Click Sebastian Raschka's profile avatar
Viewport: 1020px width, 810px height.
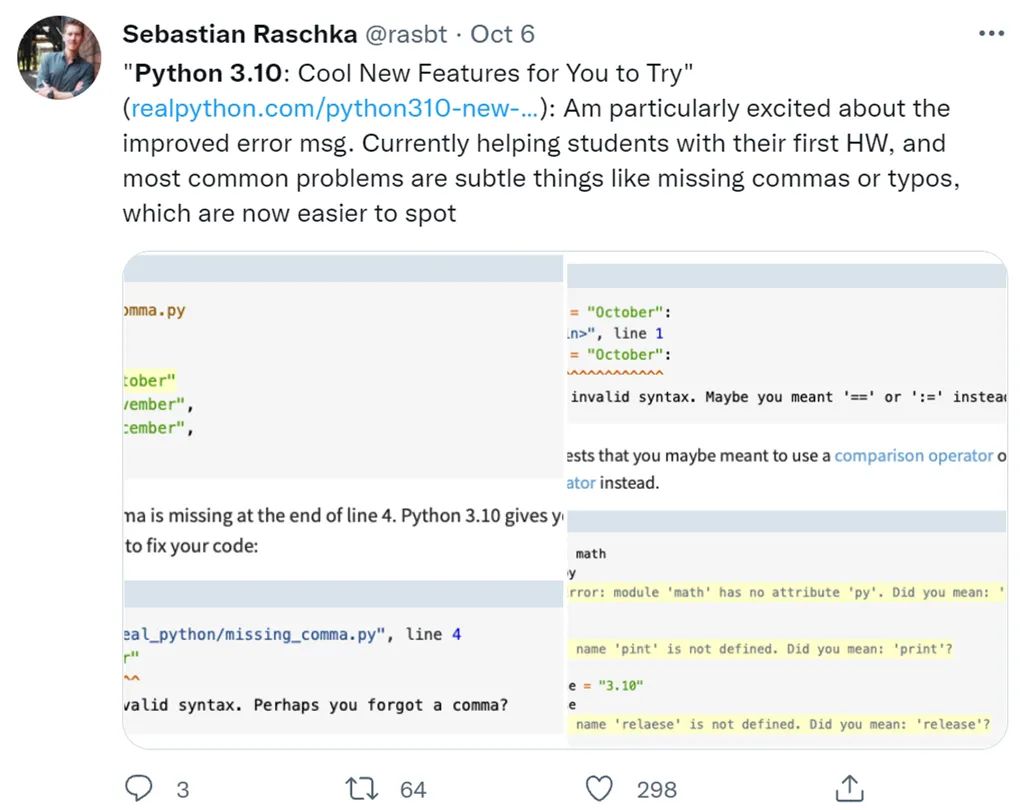[x=59, y=58]
